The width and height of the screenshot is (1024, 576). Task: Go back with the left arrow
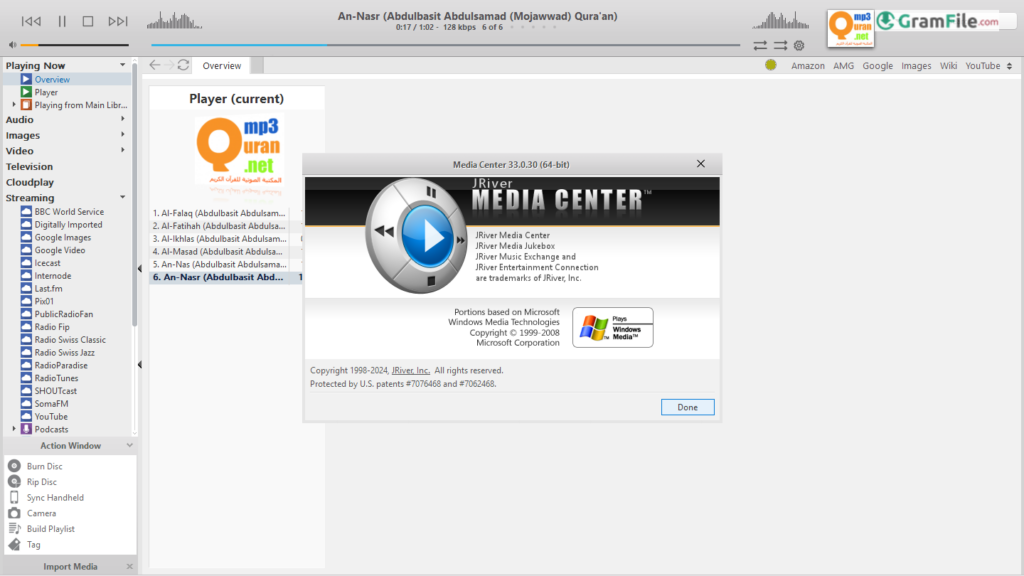pyautogui.click(x=155, y=65)
